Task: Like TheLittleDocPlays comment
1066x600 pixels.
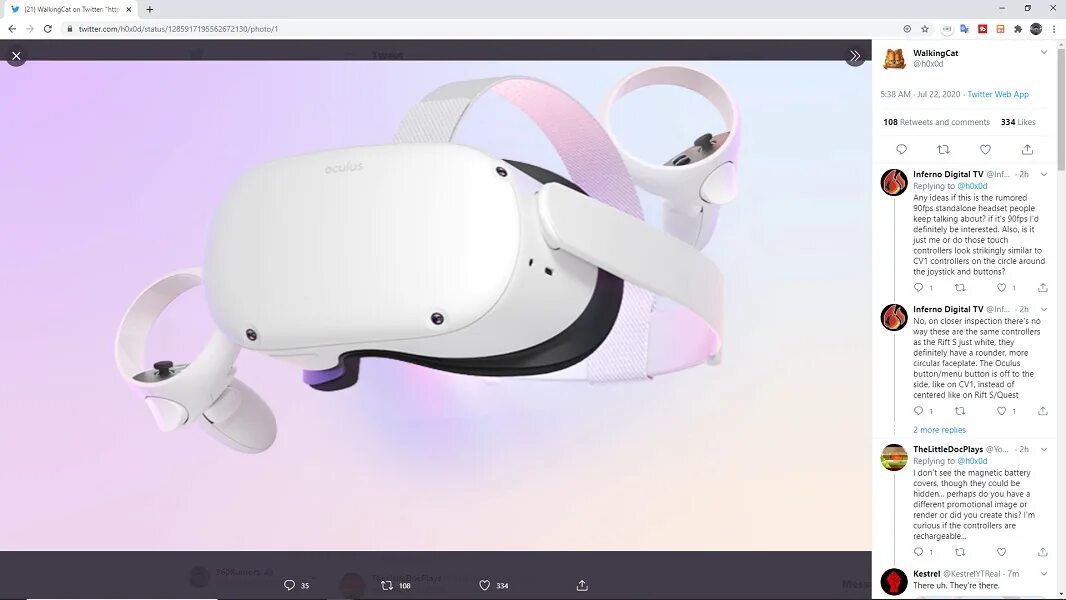Action: pos(1001,552)
